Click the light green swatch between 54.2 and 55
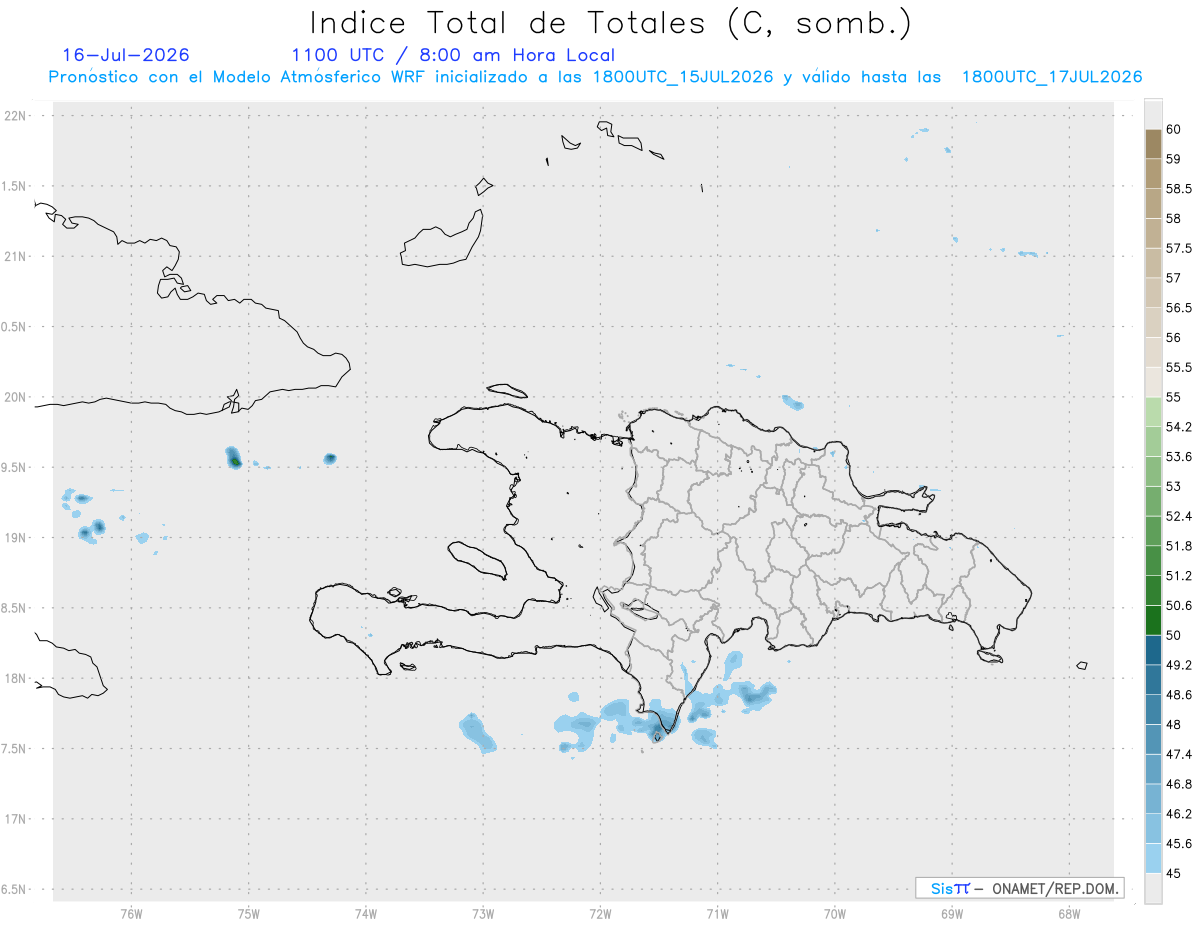This screenshot has width=1200, height=927. pos(1153,412)
